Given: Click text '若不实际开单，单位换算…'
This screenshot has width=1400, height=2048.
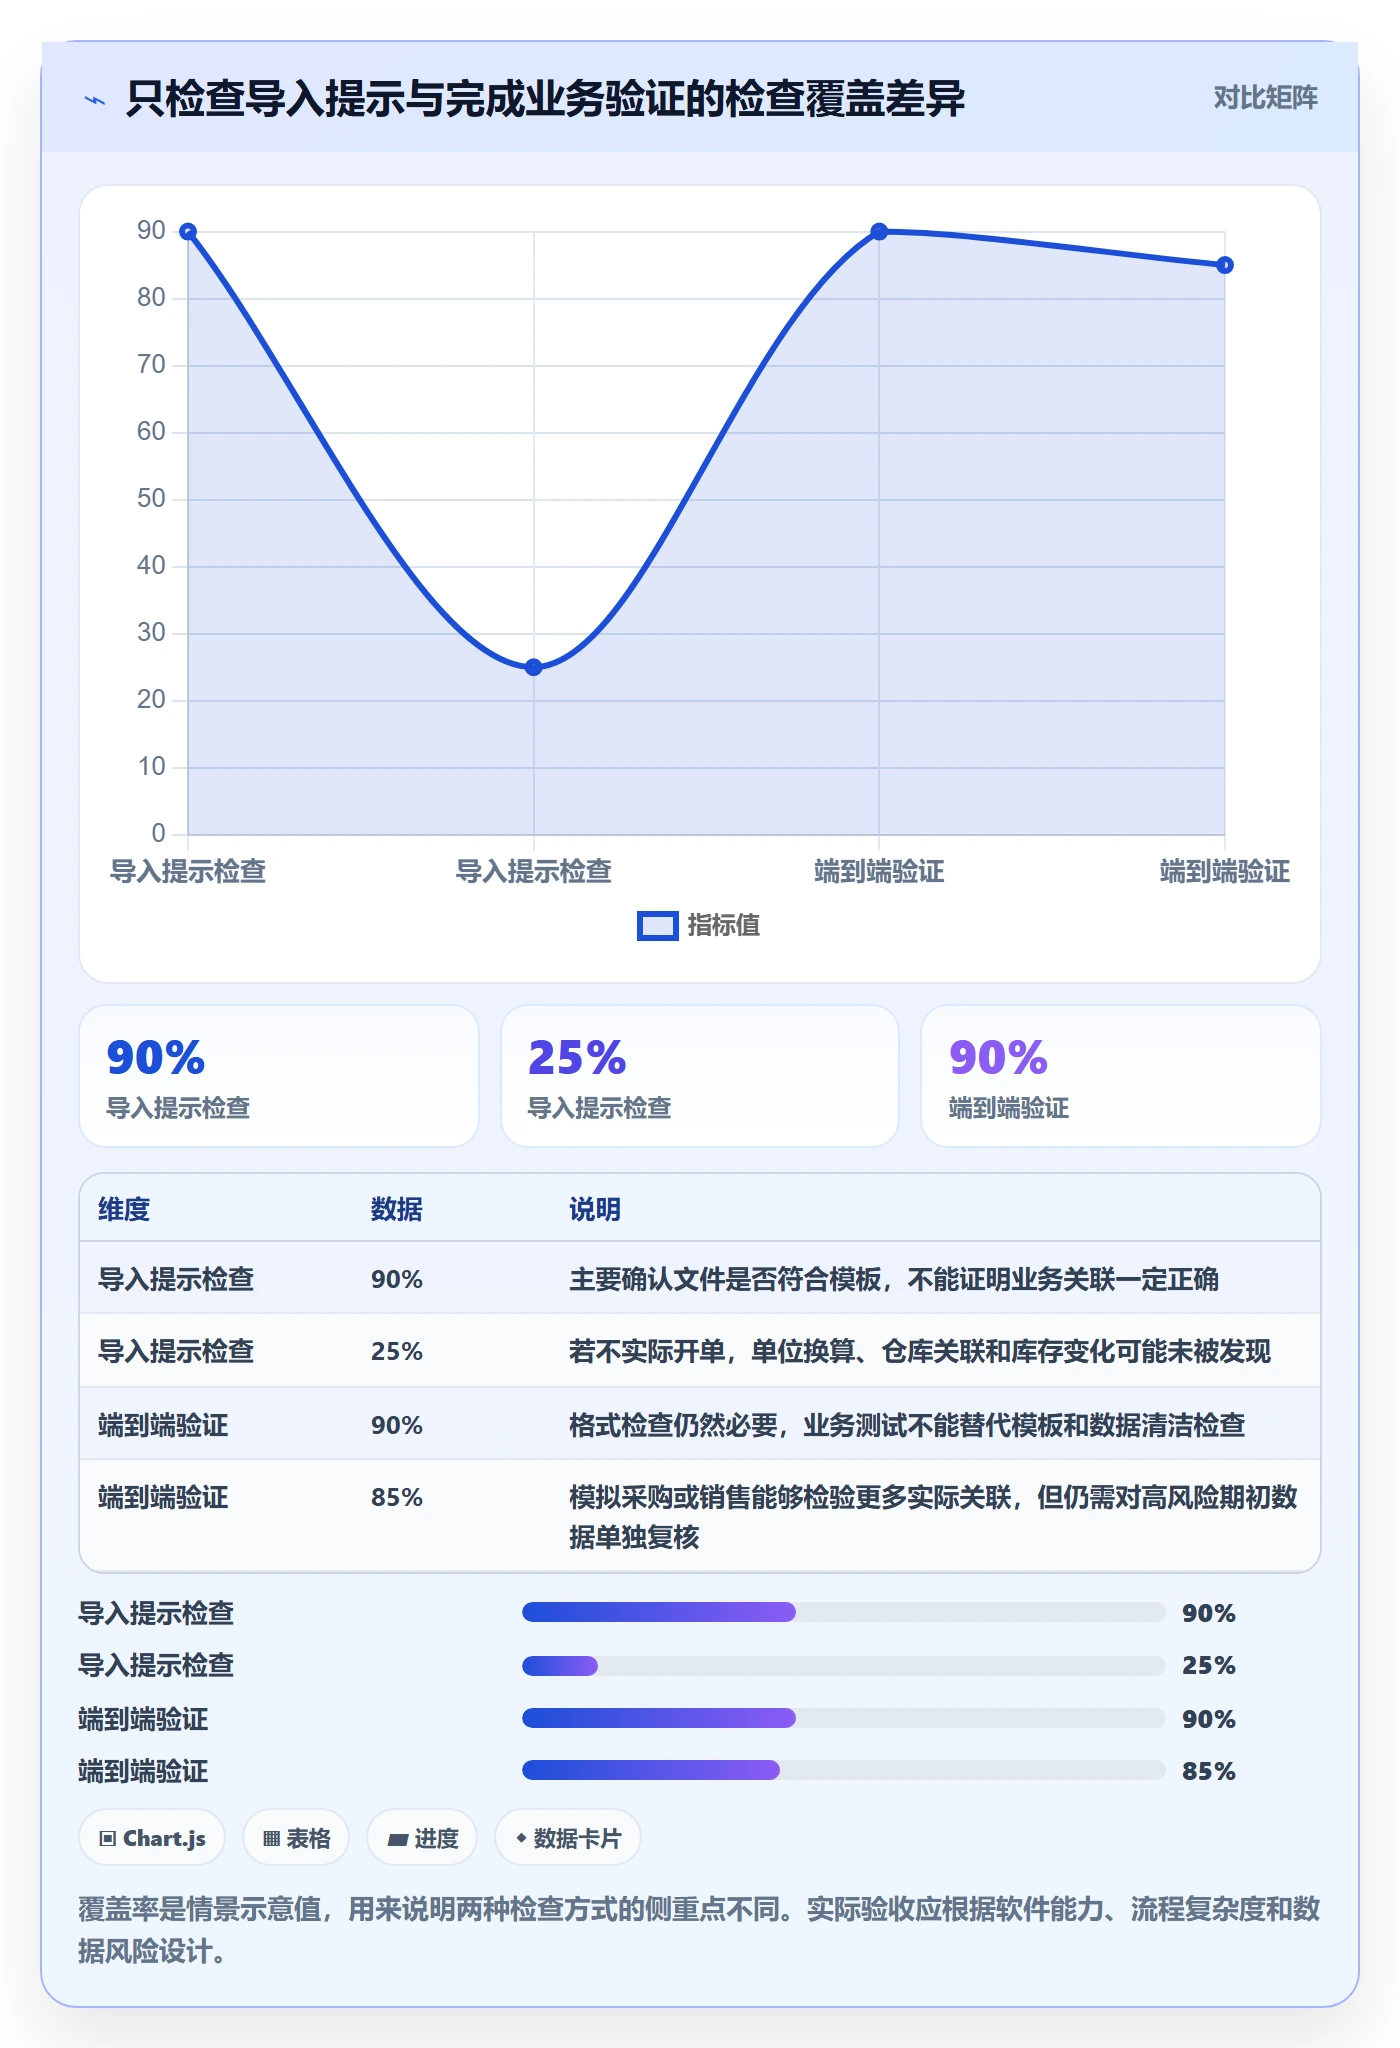Looking at the screenshot, I should point(920,1351).
